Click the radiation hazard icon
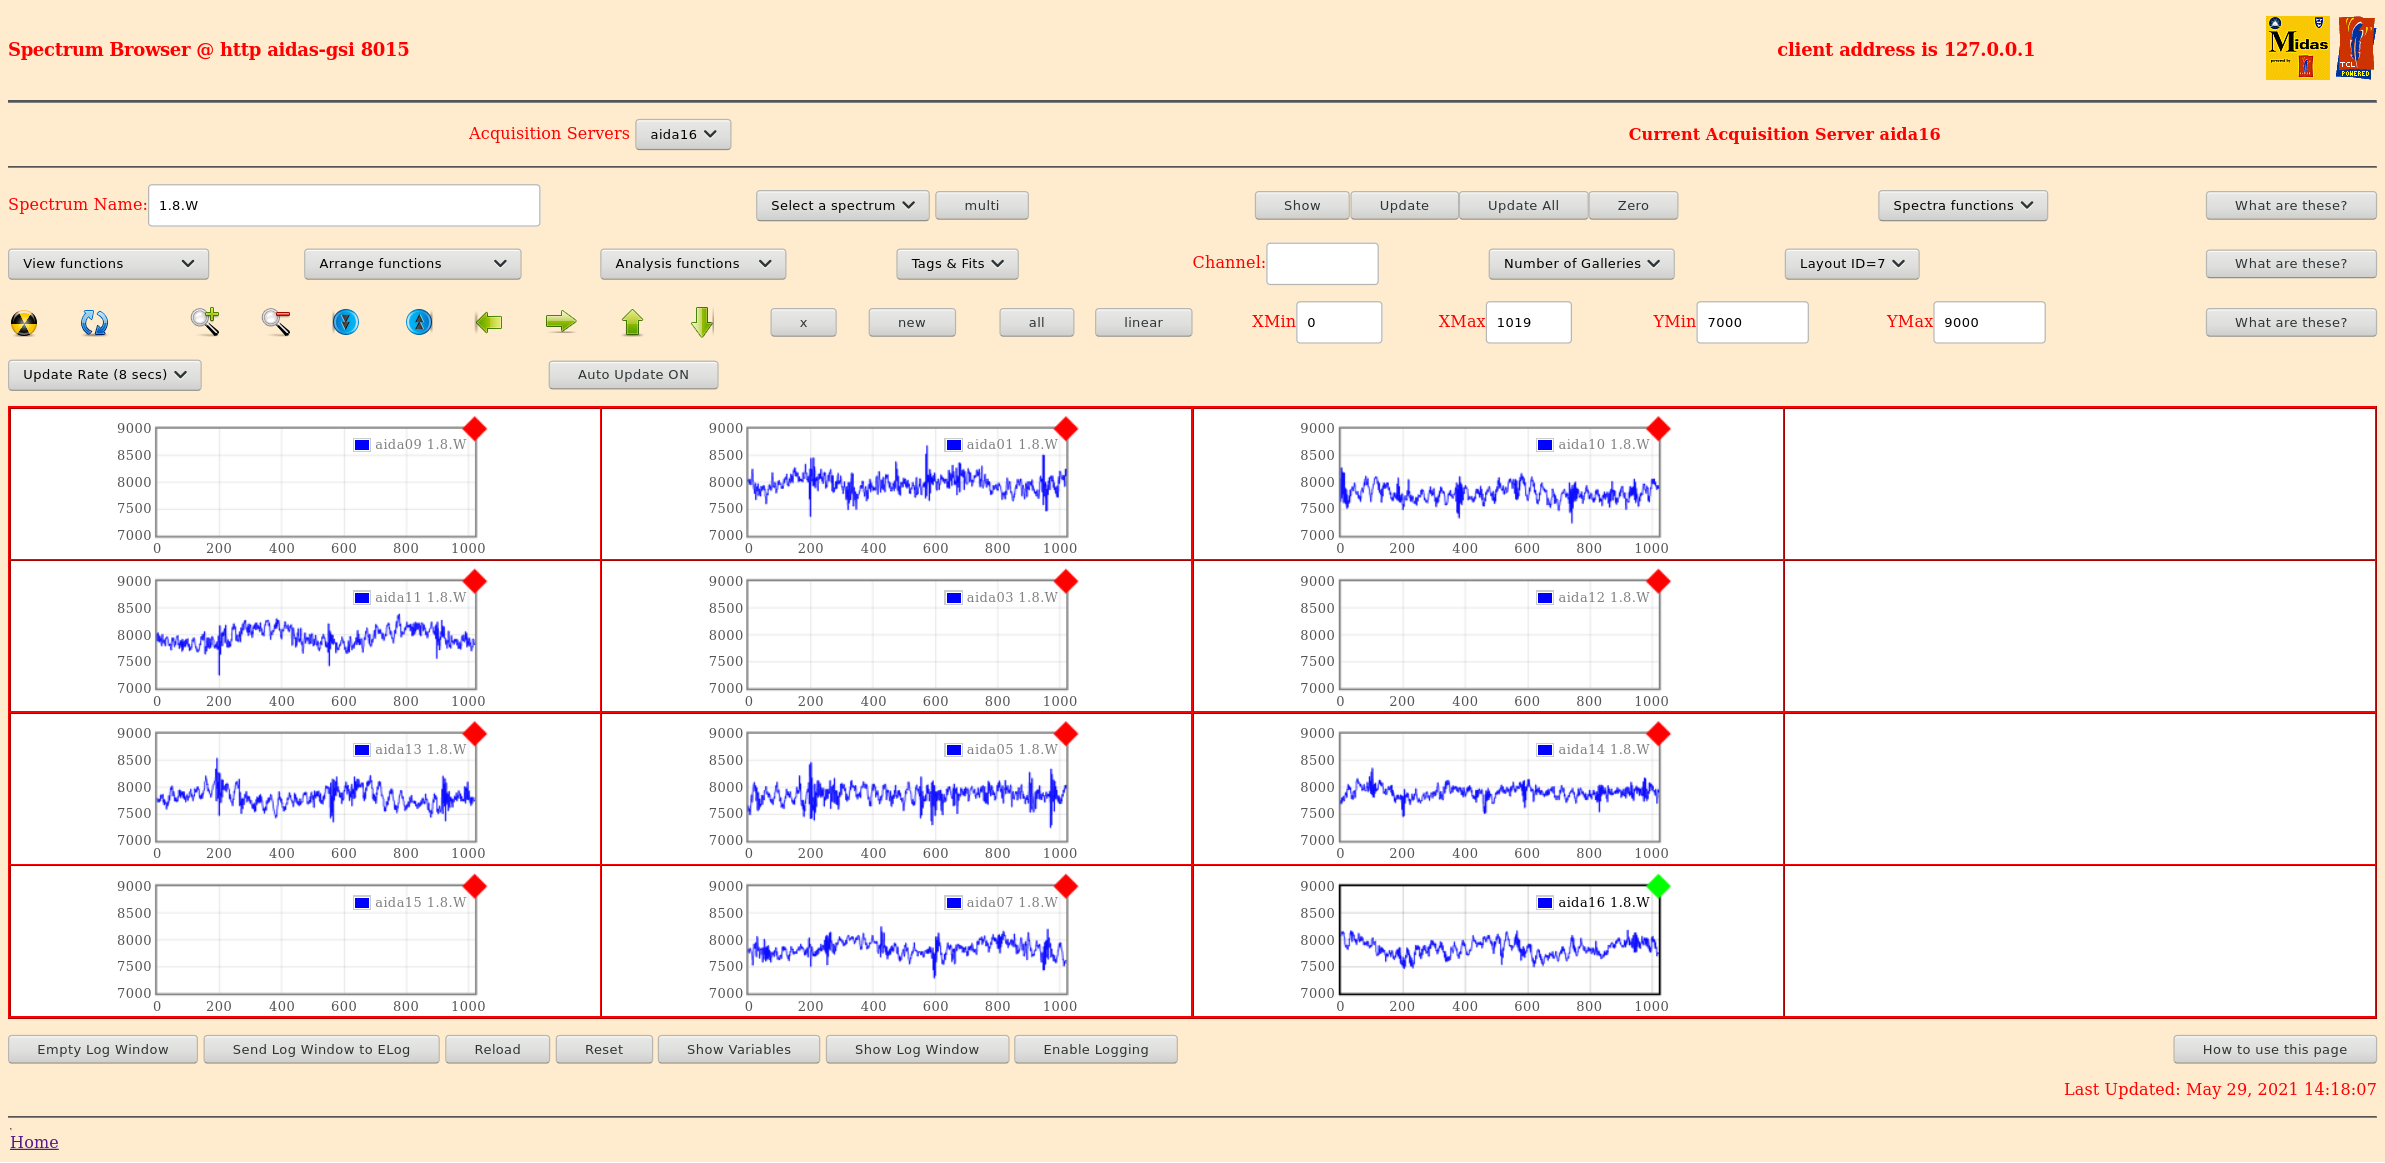This screenshot has width=2385, height=1163. (x=24, y=323)
